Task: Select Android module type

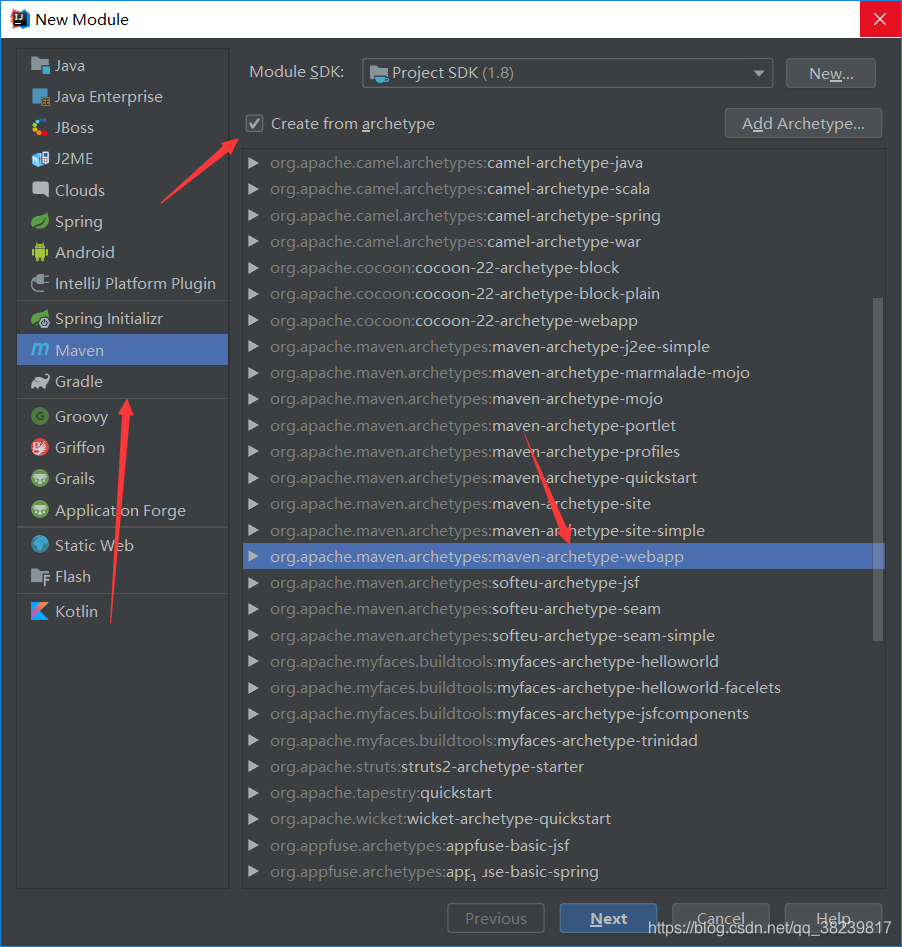Action: [123, 252]
